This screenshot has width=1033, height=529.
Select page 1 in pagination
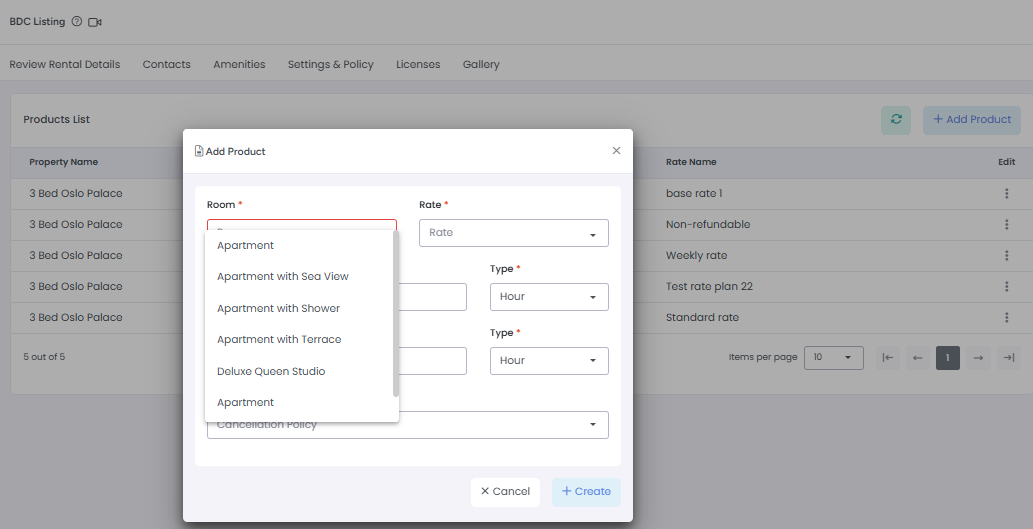coord(947,358)
